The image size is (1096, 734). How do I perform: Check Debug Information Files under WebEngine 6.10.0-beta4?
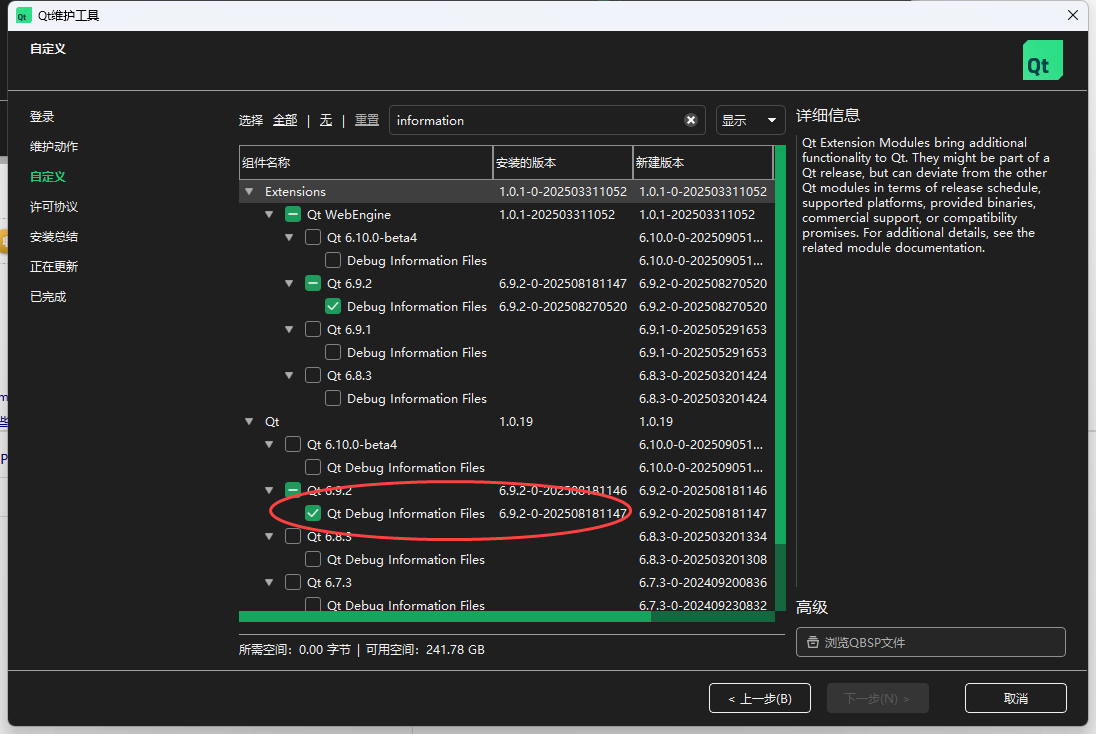[333, 261]
